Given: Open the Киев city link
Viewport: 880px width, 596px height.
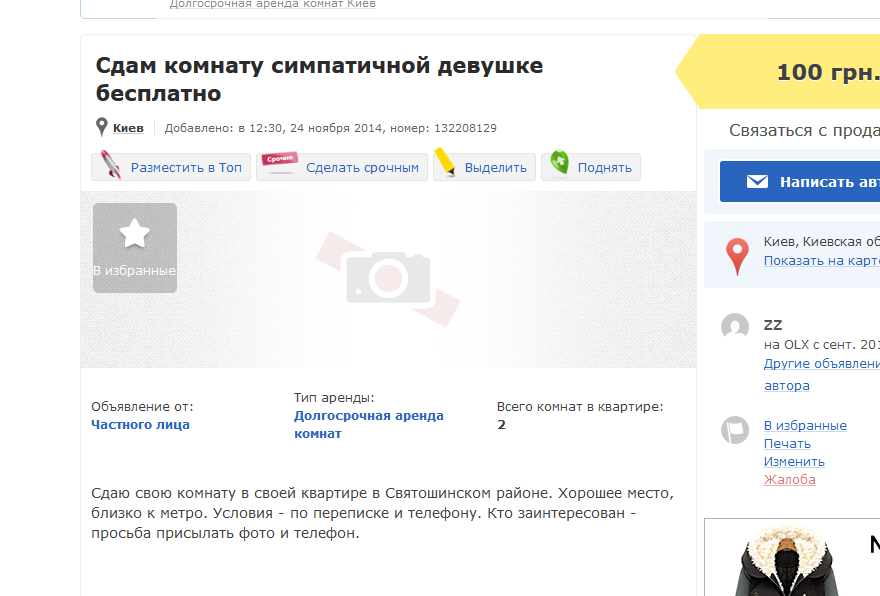Looking at the screenshot, I should 128,128.
